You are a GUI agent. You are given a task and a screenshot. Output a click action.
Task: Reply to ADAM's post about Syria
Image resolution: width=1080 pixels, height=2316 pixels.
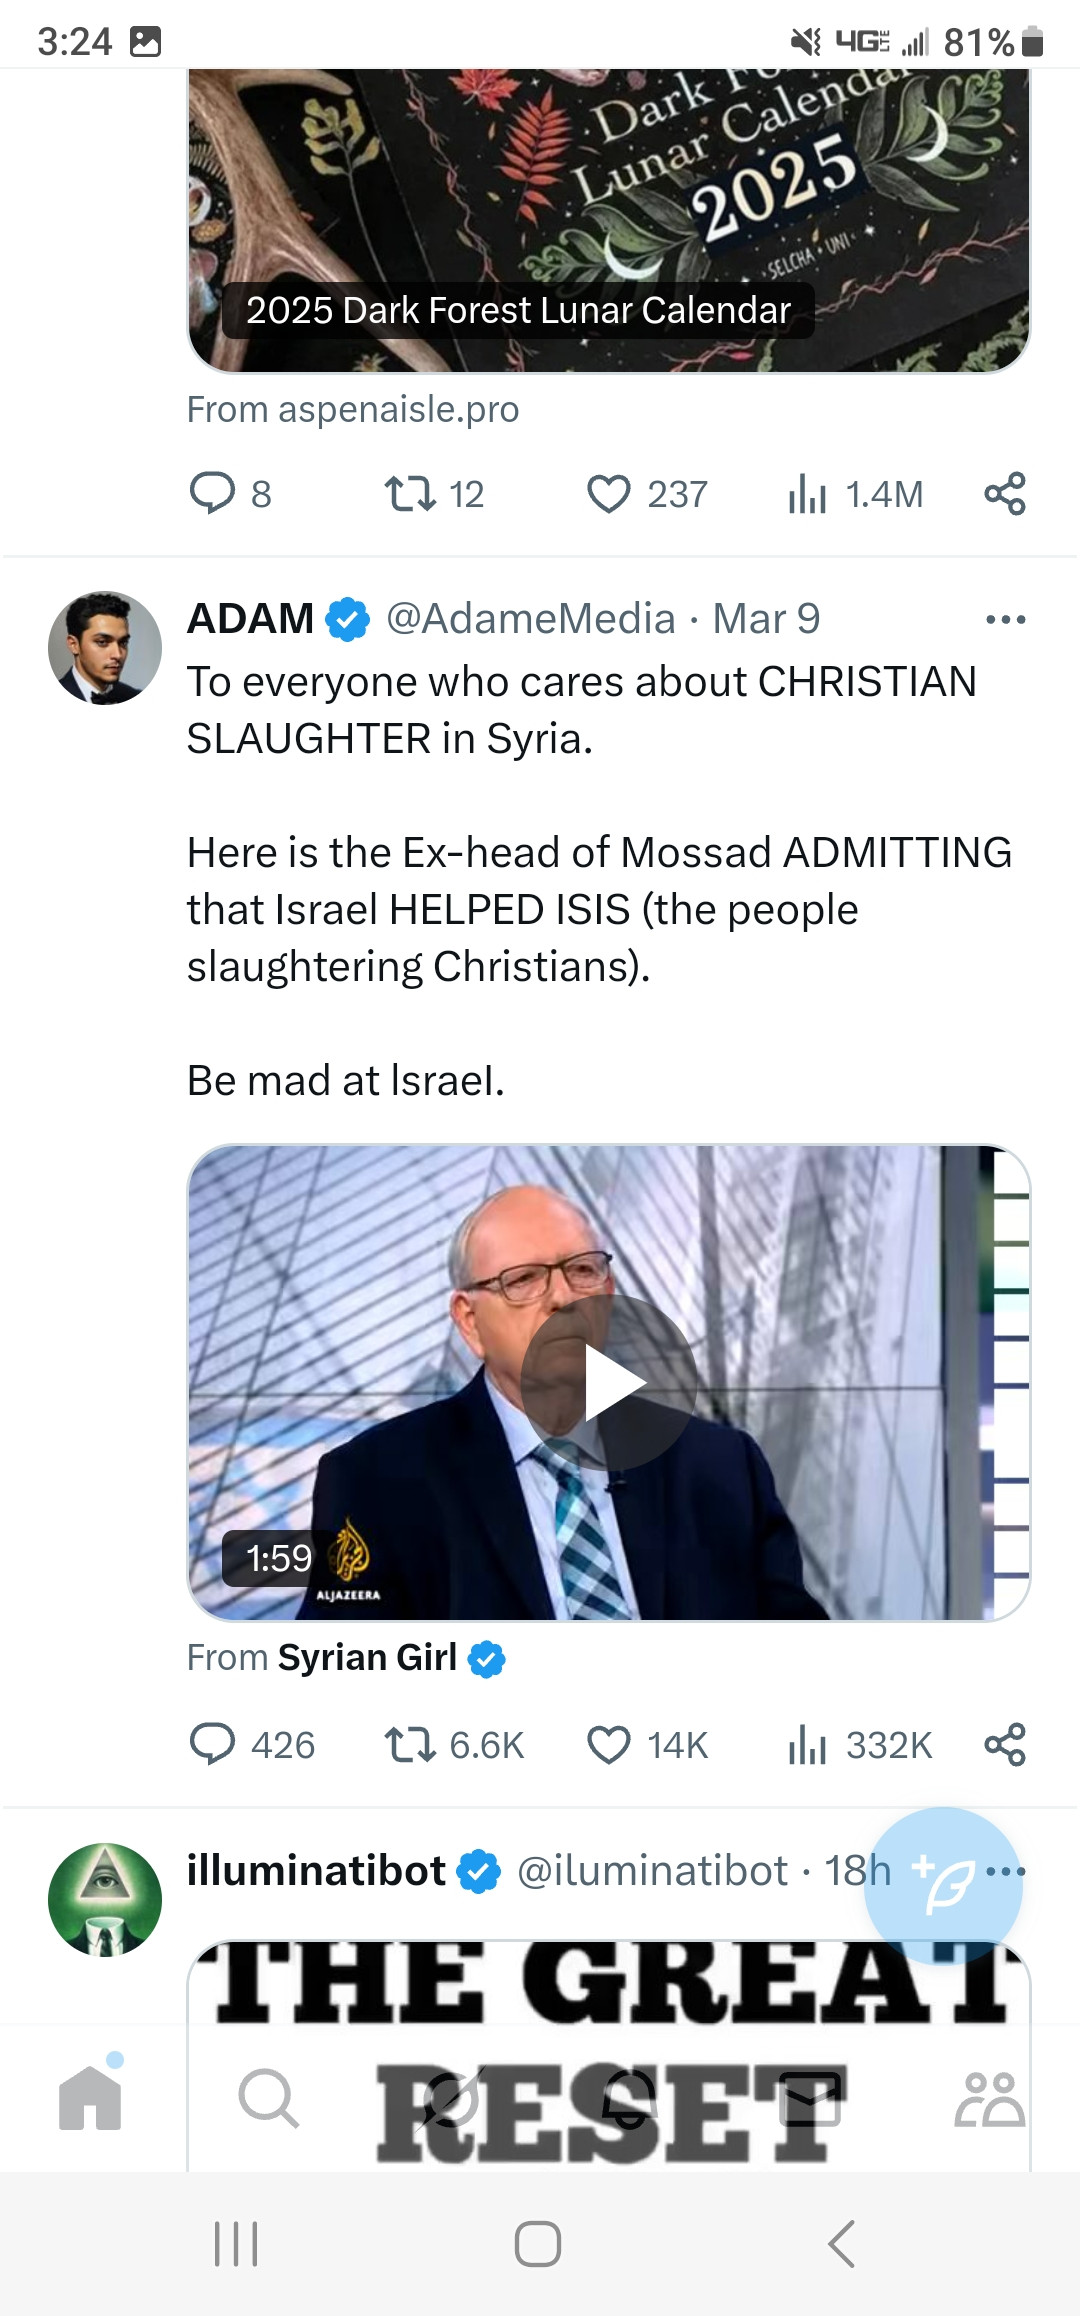213,1745
